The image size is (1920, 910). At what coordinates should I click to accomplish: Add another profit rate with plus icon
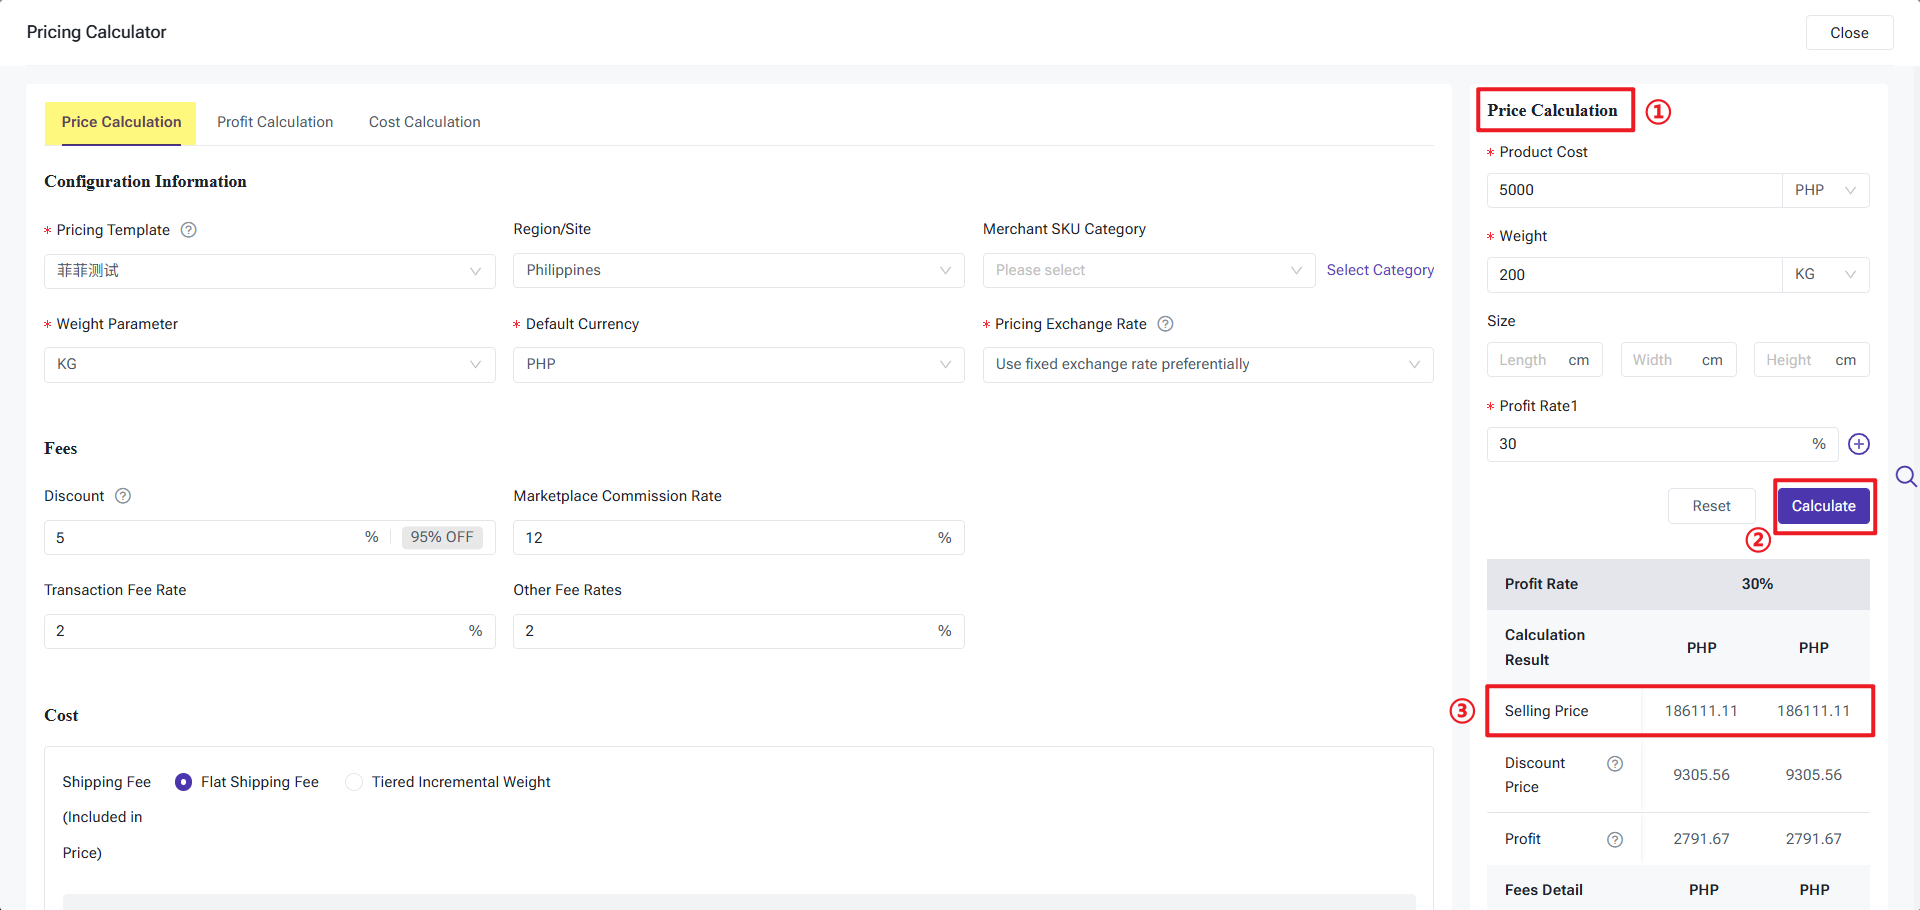tap(1859, 444)
